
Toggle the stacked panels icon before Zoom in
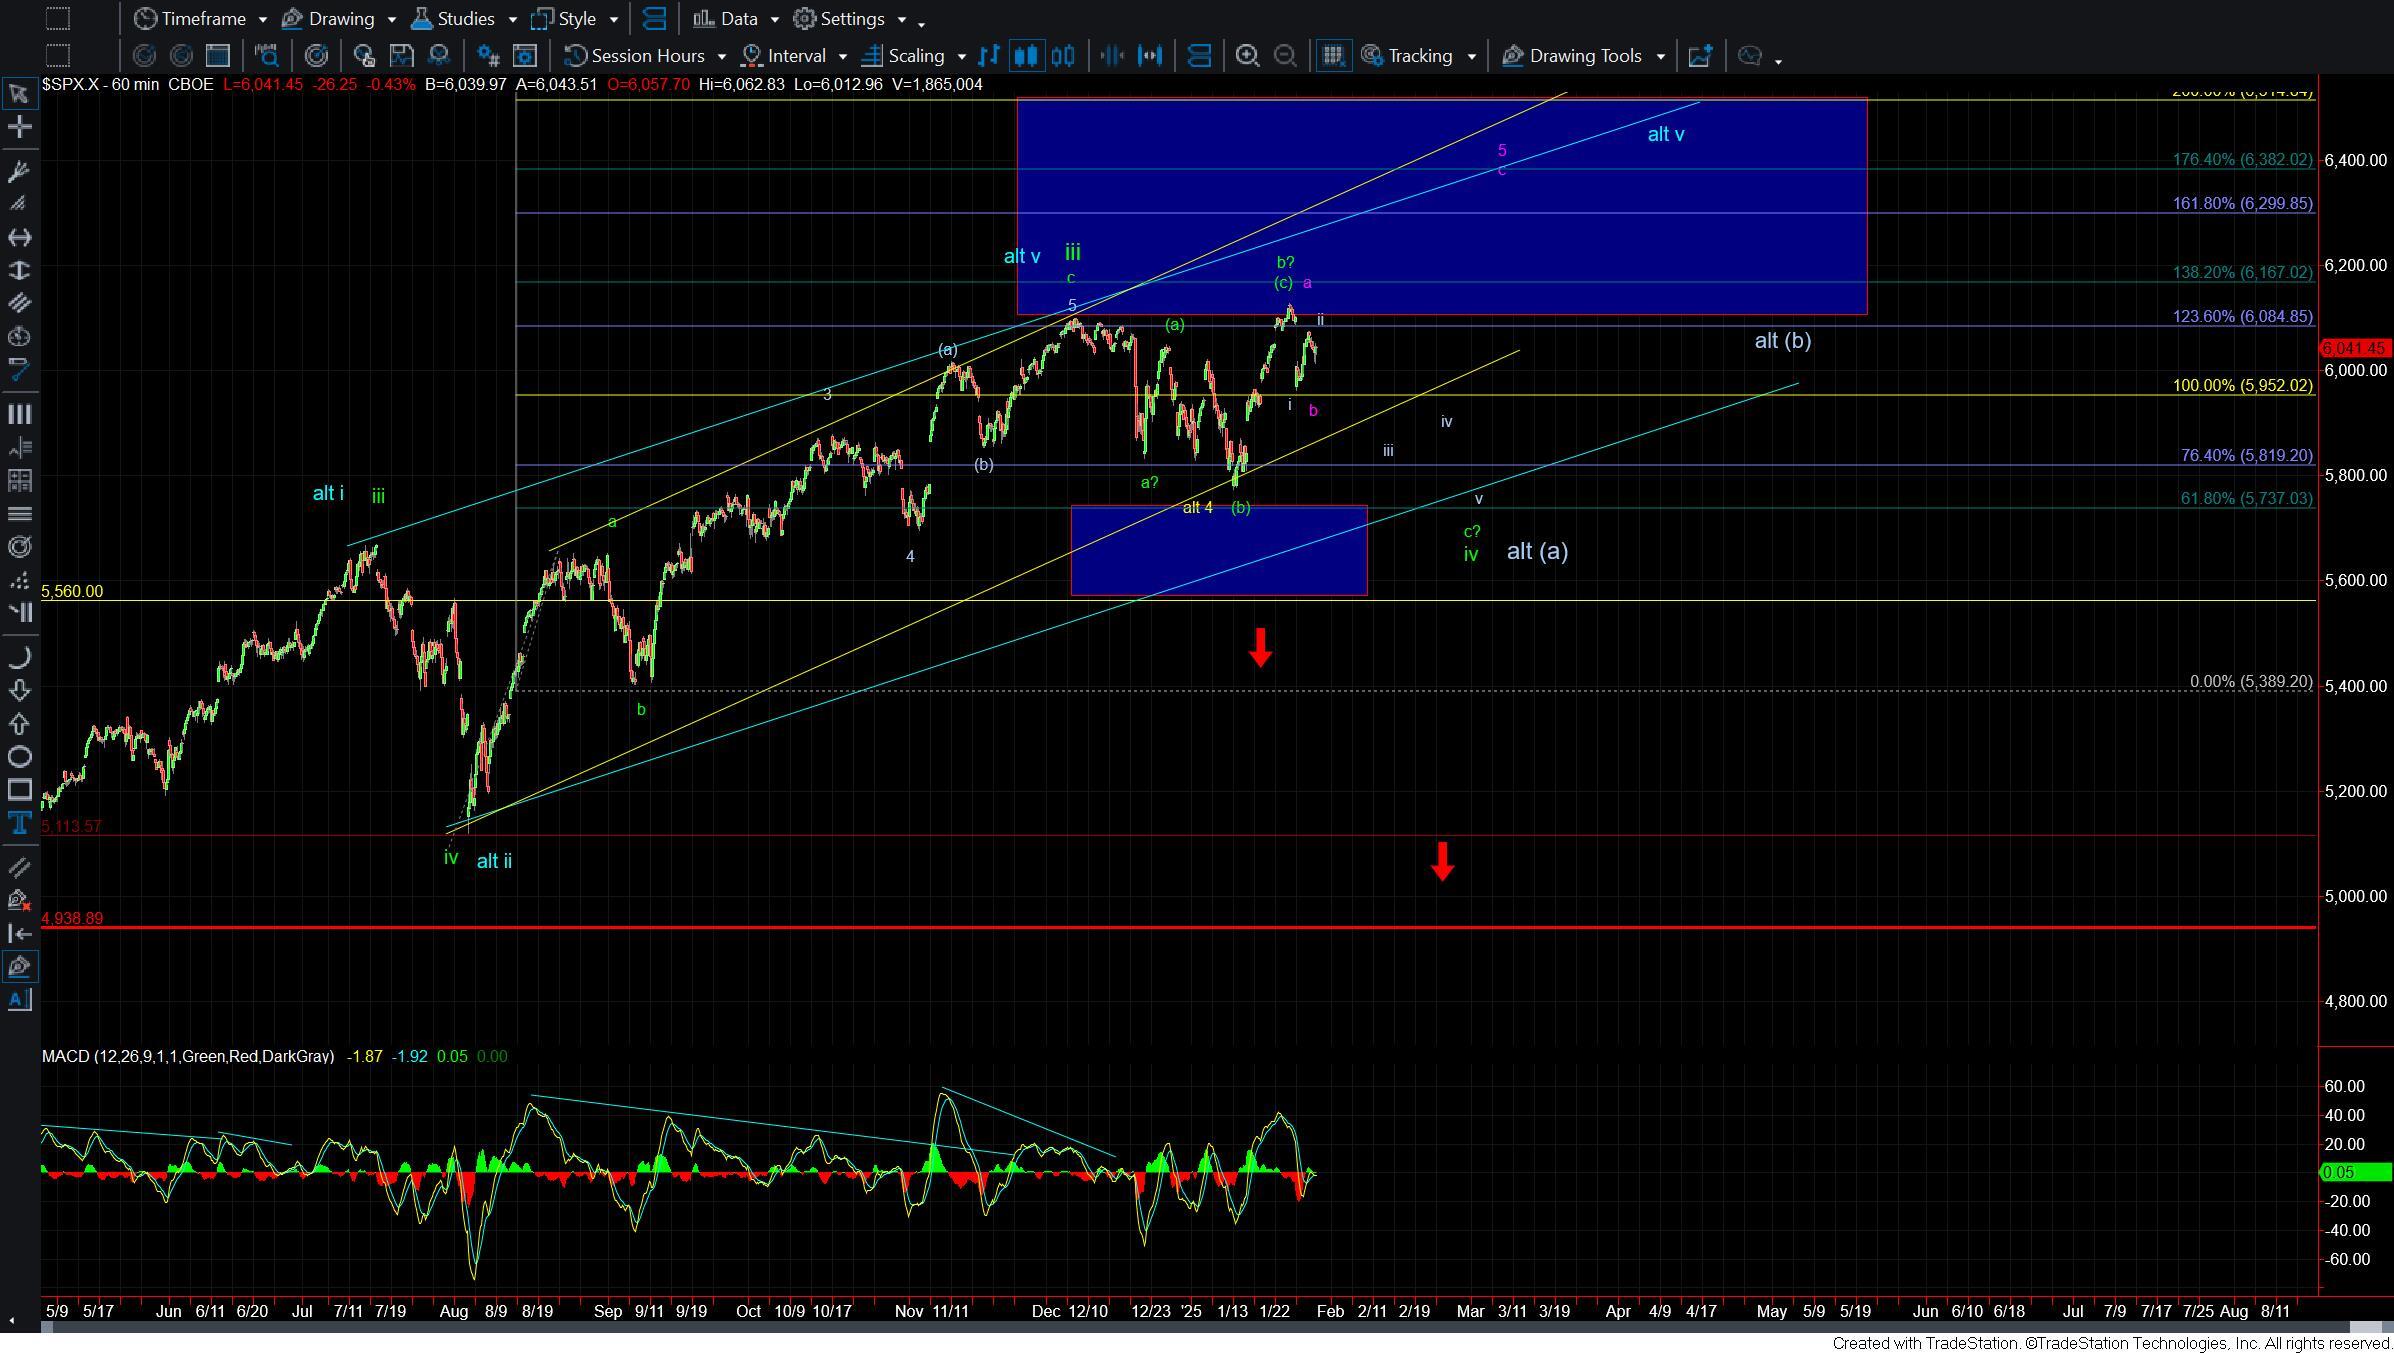[x=1199, y=56]
